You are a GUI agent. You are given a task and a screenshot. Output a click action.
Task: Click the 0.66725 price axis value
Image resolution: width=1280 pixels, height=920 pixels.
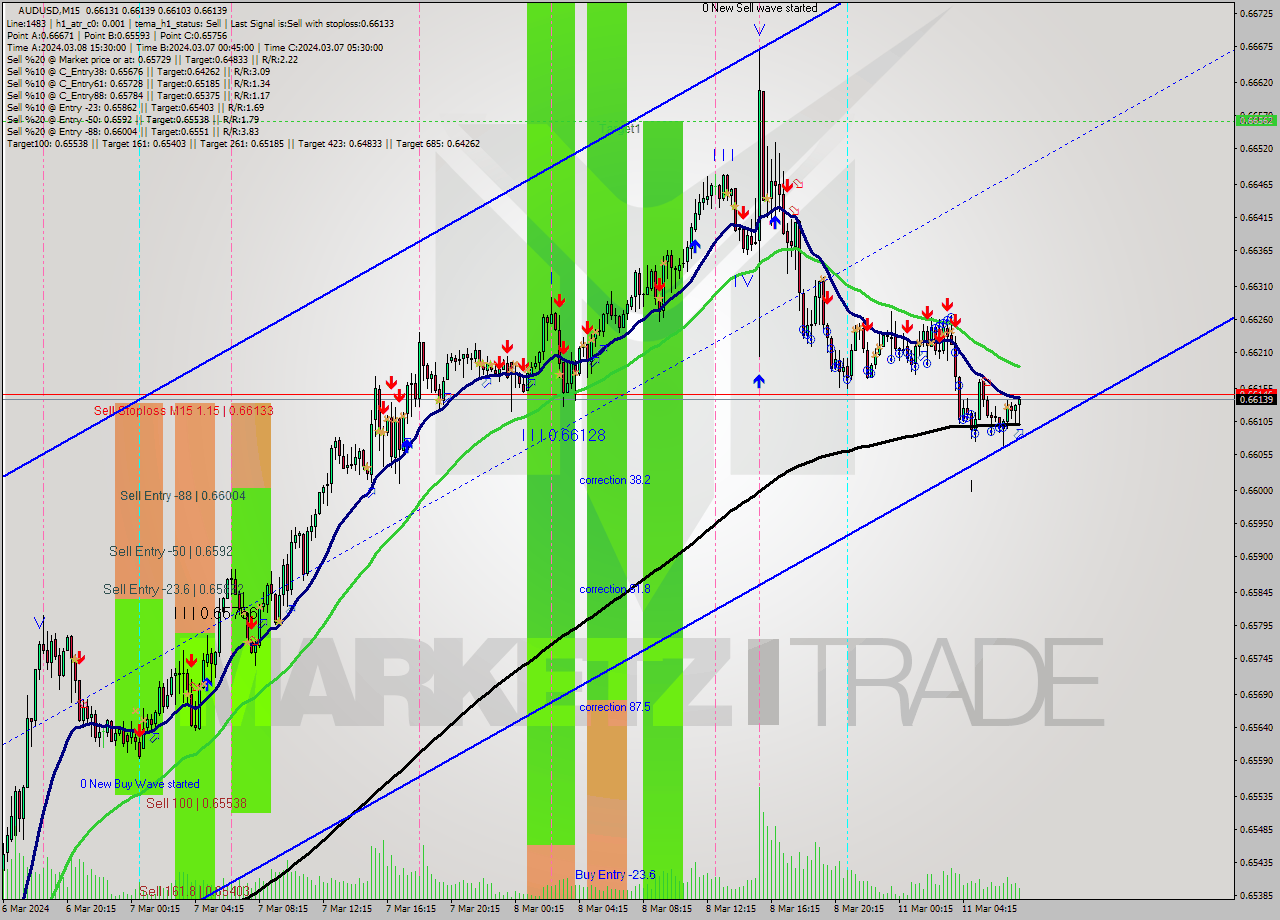pyautogui.click(x=1256, y=14)
